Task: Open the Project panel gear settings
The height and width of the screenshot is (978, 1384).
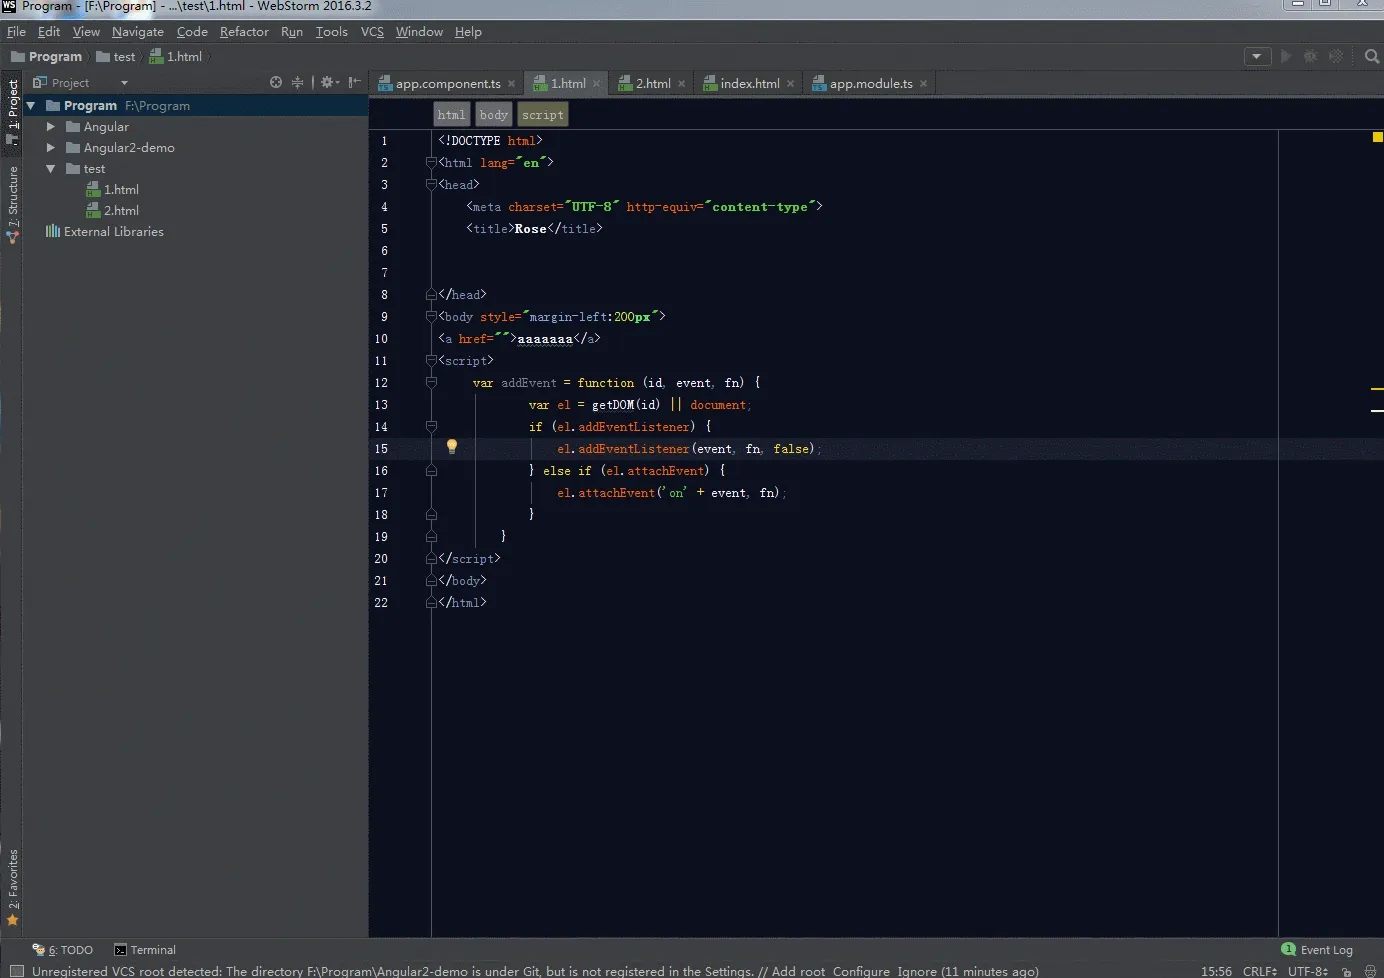Action: click(x=328, y=83)
